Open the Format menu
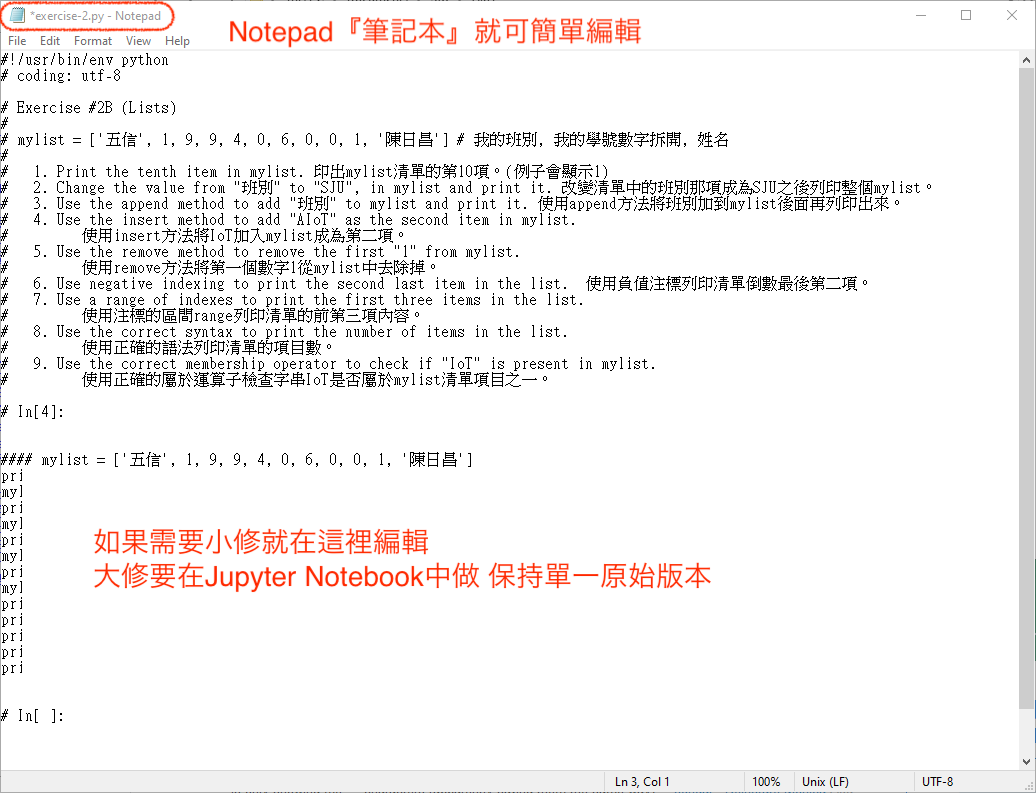Image resolution: width=1036 pixels, height=793 pixels. (93, 41)
